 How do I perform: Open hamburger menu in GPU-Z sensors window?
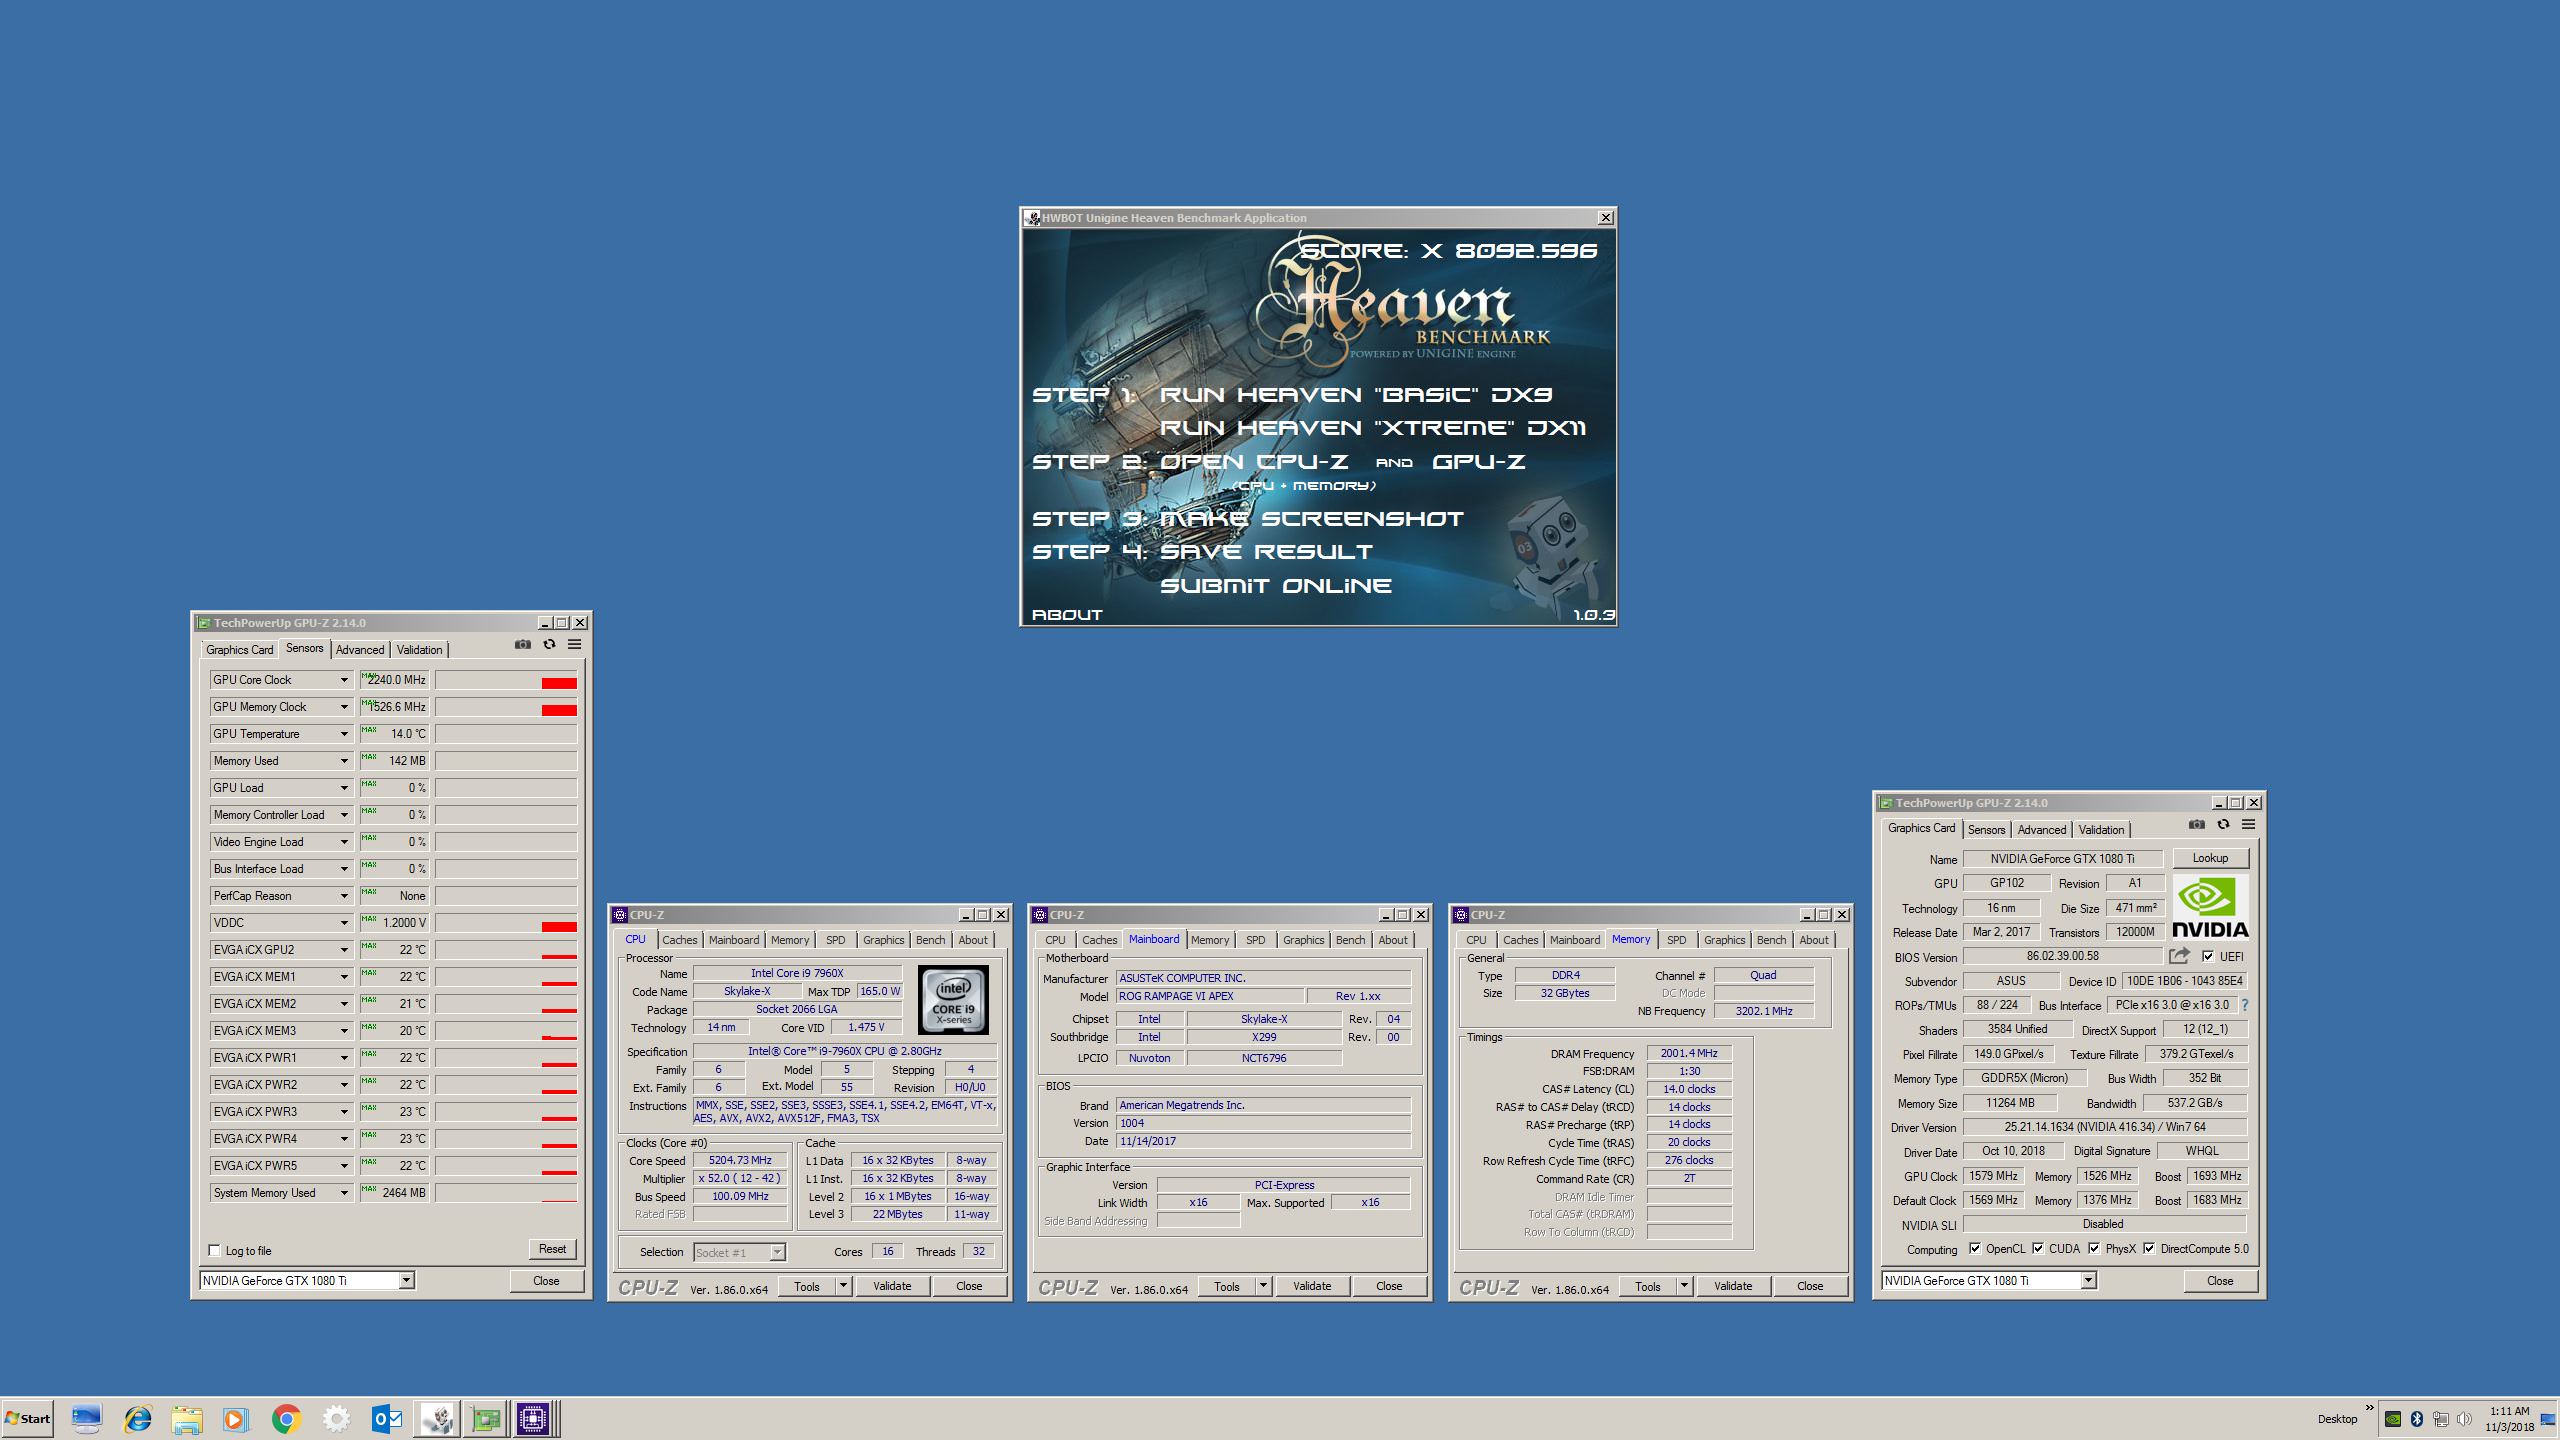click(575, 645)
